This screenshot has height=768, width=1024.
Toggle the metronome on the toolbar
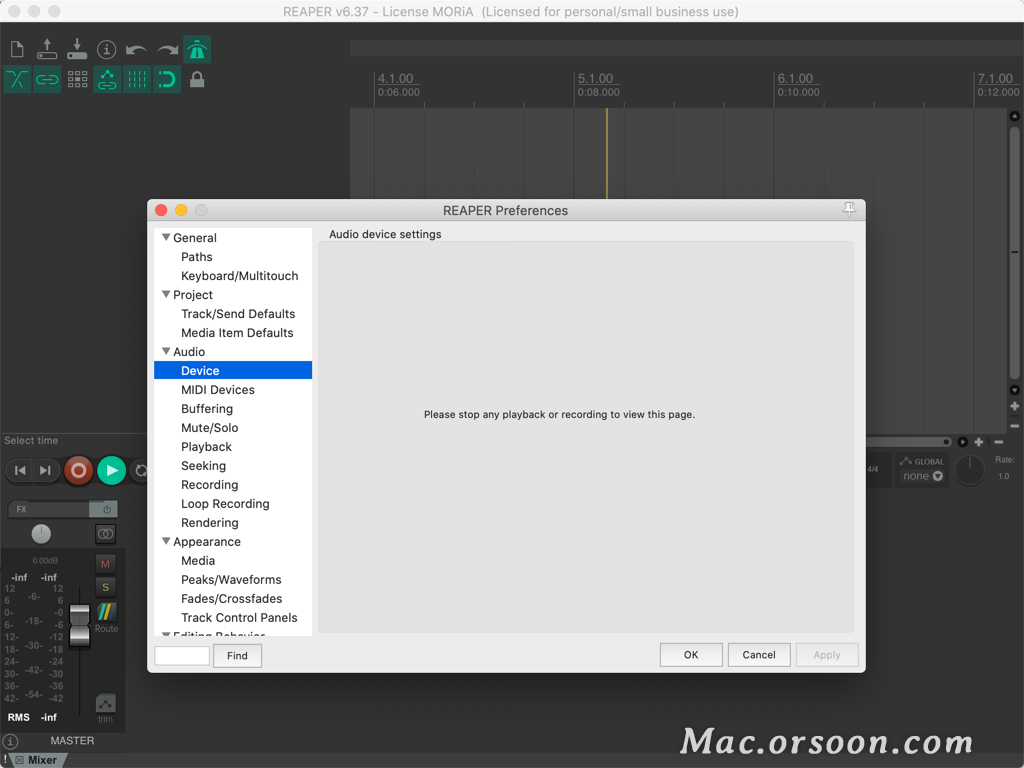[196, 48]
